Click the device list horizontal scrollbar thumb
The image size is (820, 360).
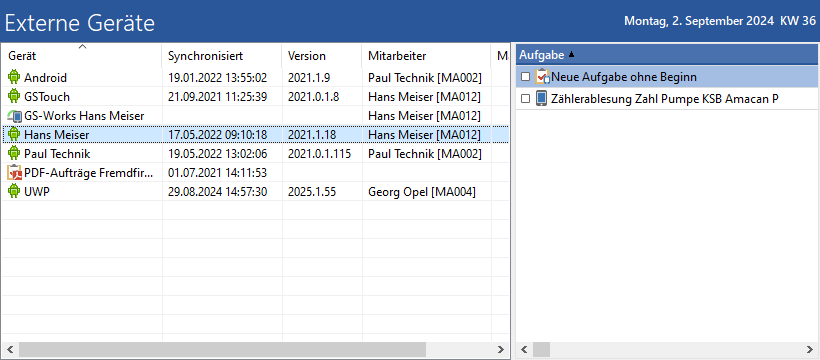tap(222, 349)
